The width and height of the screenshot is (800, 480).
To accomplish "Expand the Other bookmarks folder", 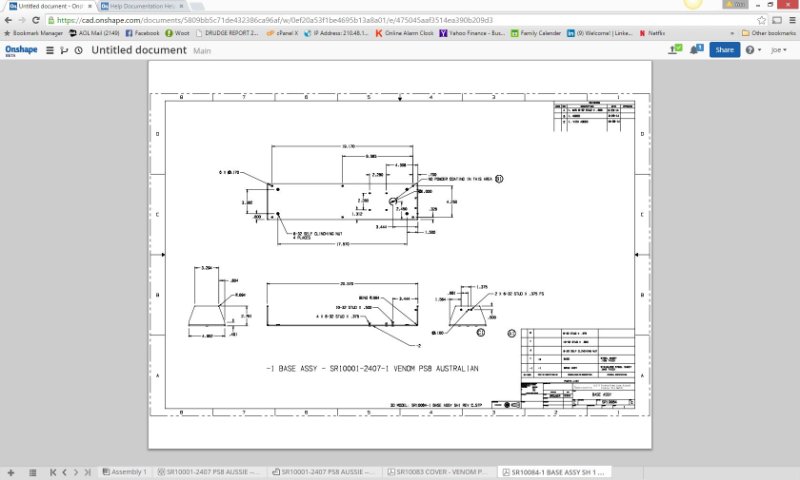I will point(769,33).
